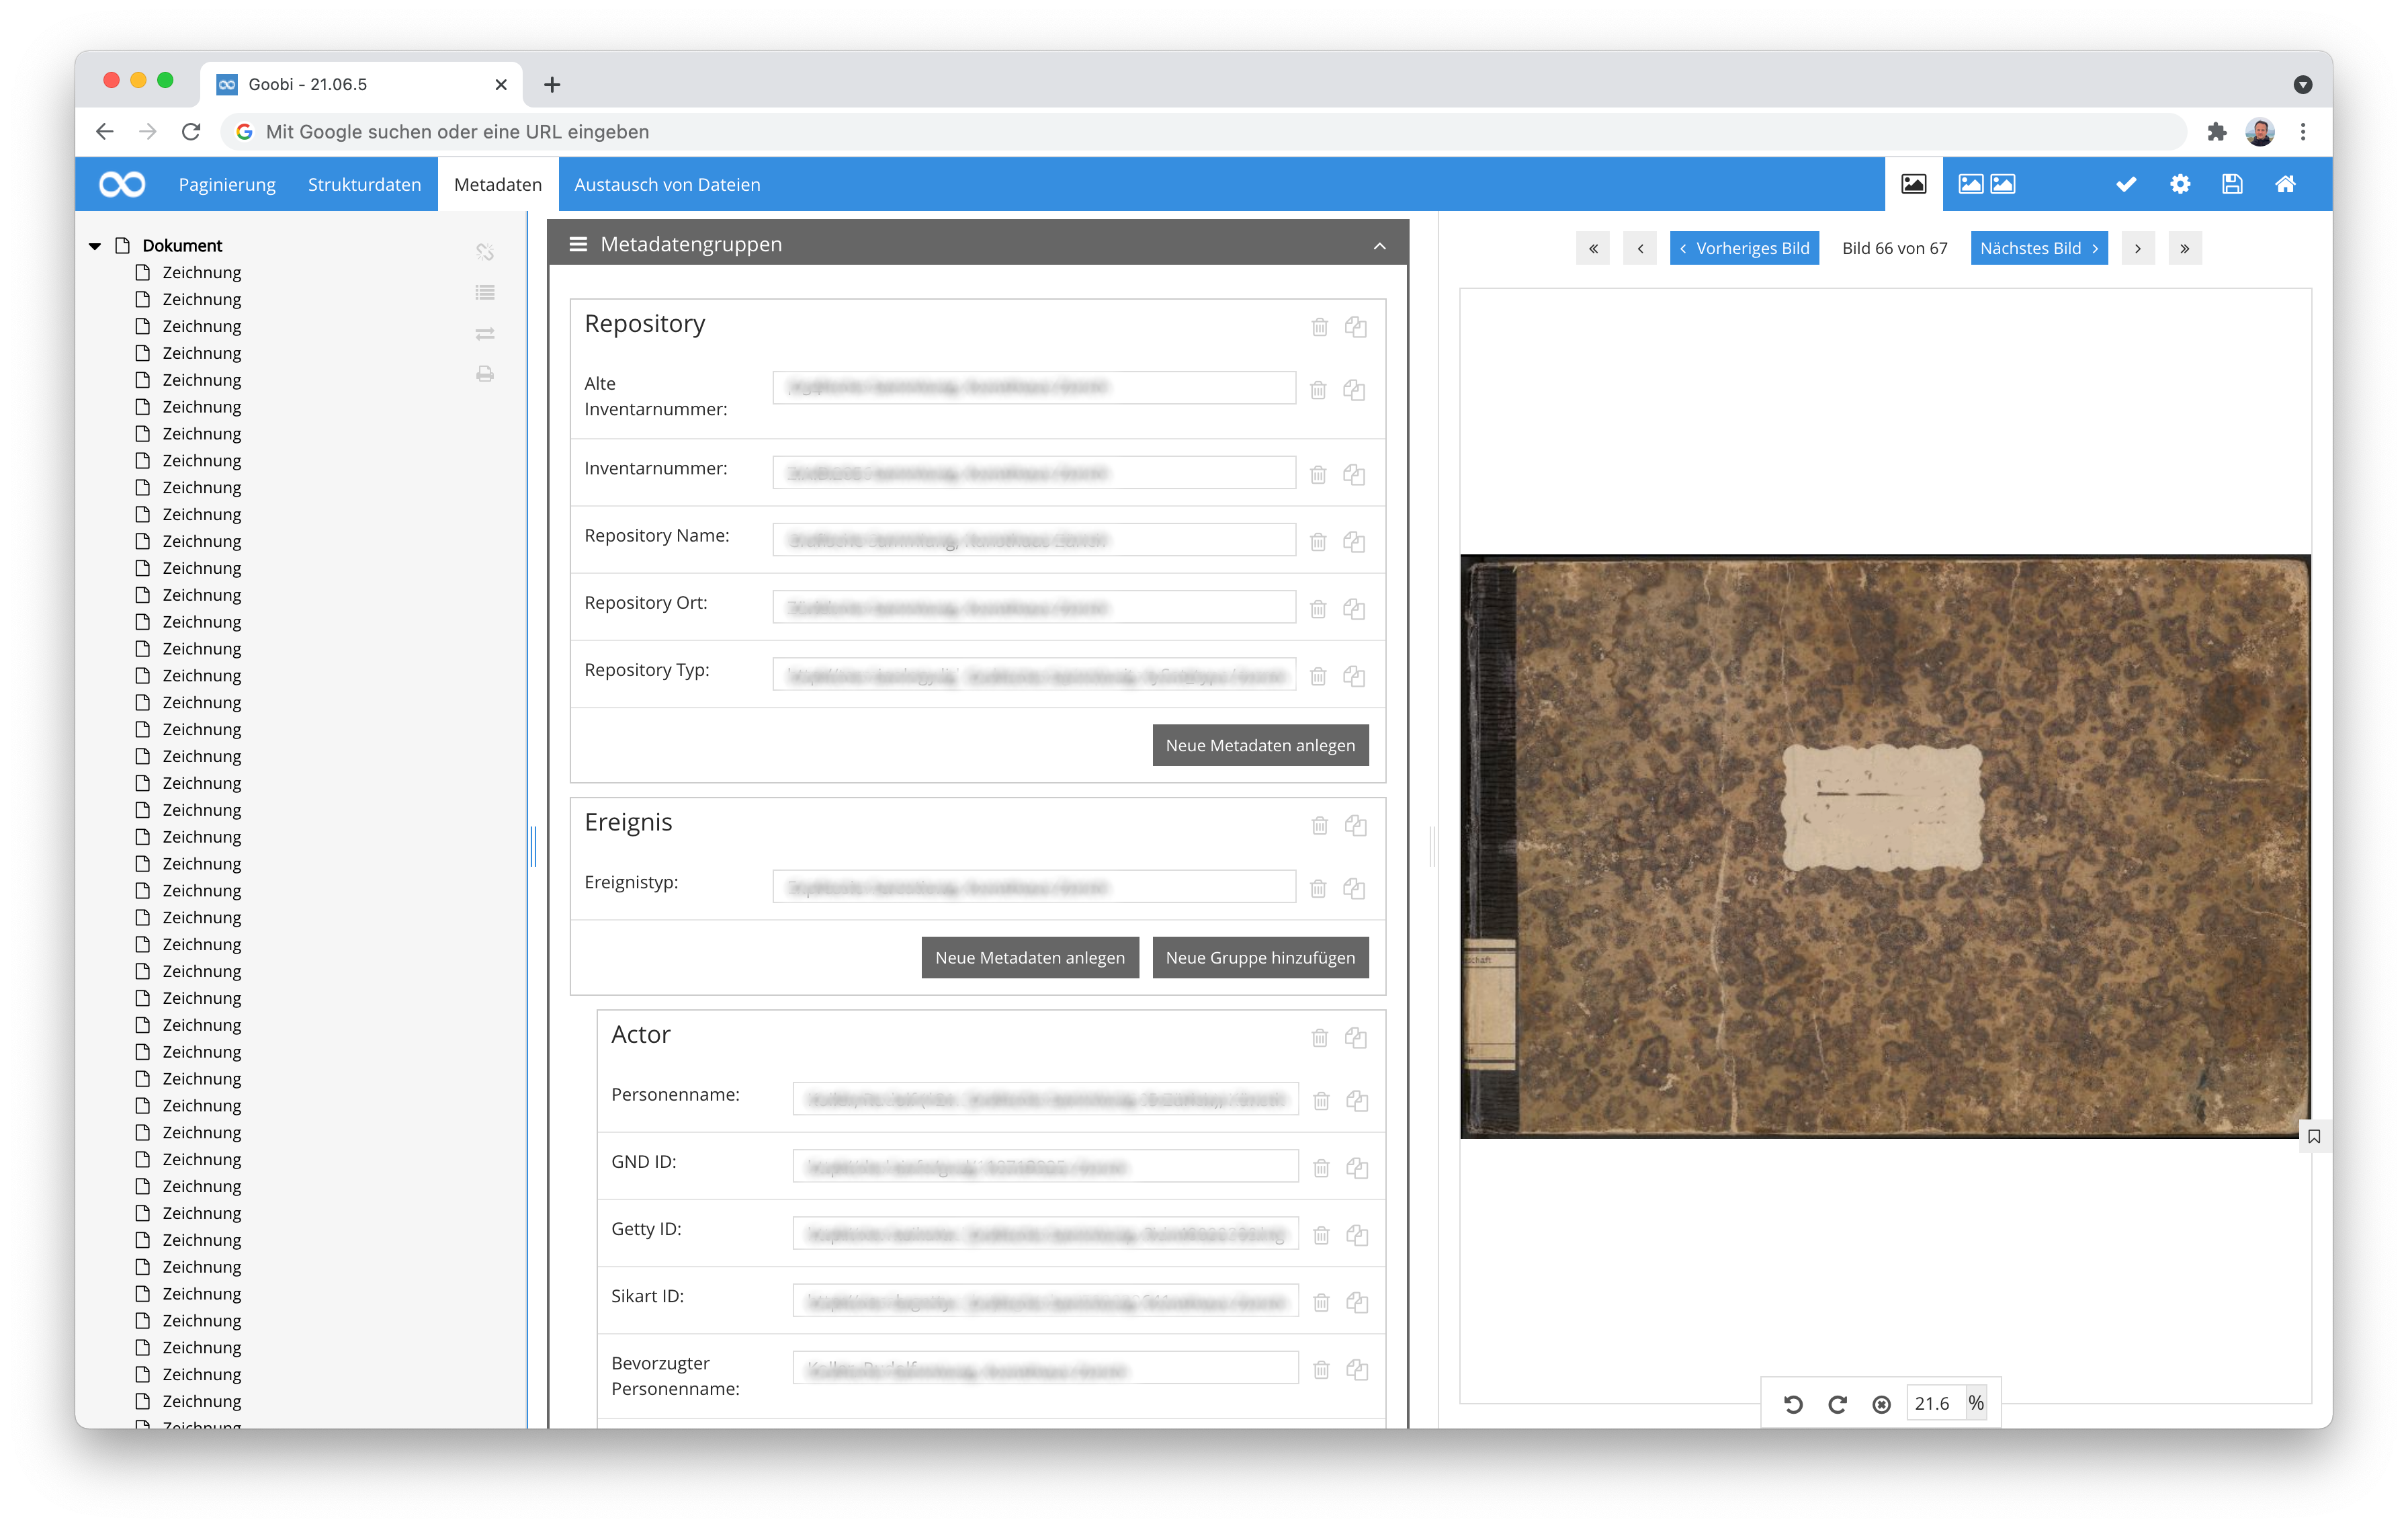Click the zoom percentage field 21.6
This screenshot has width=2408, height=1528.
coord(1935,1404)
